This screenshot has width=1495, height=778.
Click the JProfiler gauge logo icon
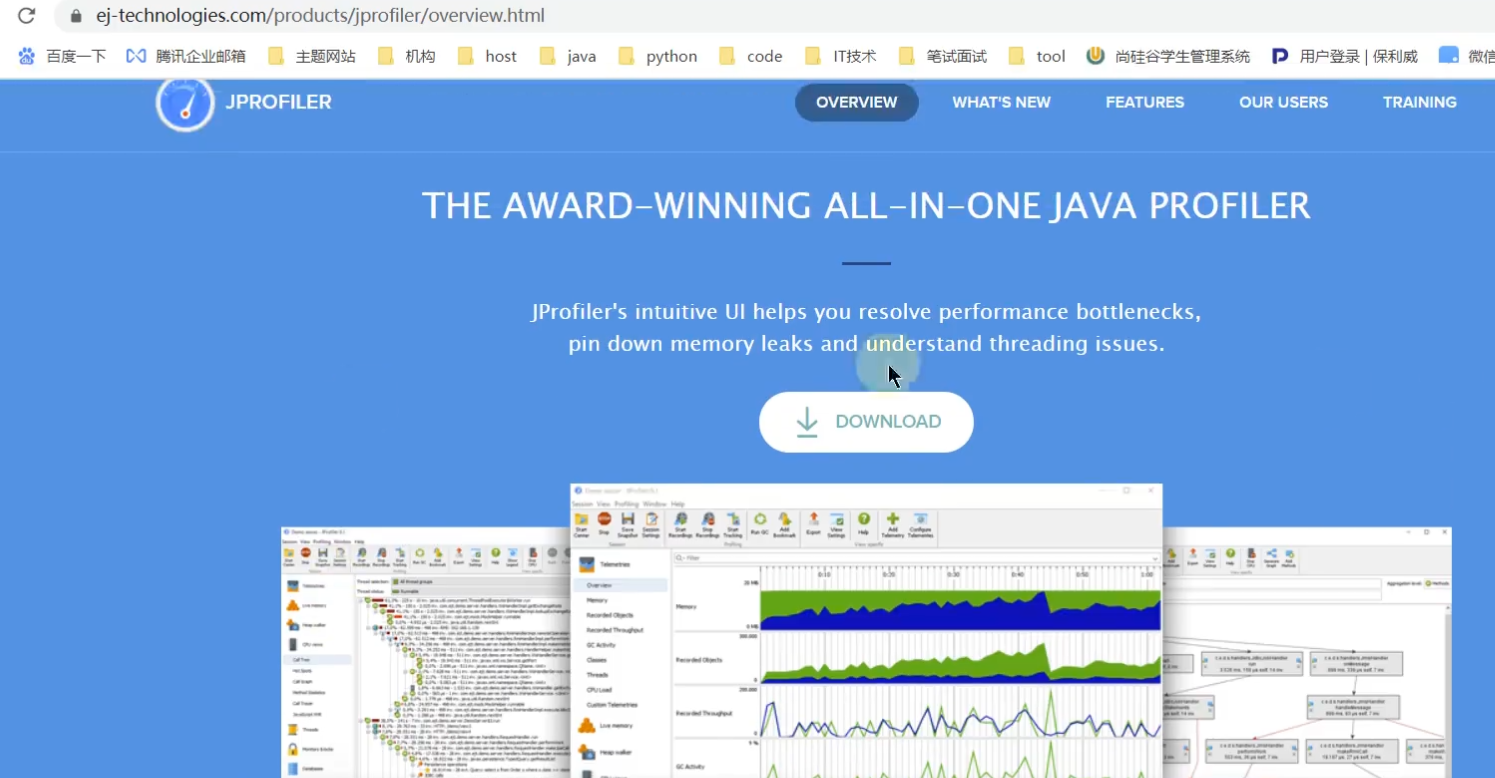(185, 102)
